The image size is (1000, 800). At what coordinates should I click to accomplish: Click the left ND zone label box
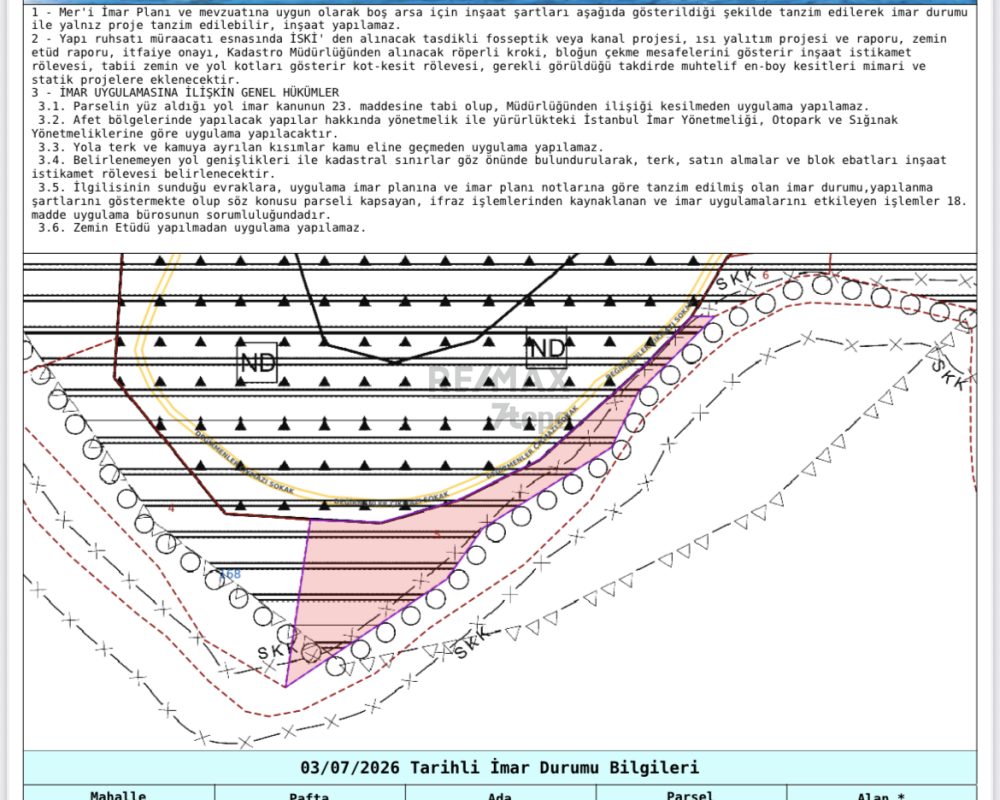click(257, 363)
